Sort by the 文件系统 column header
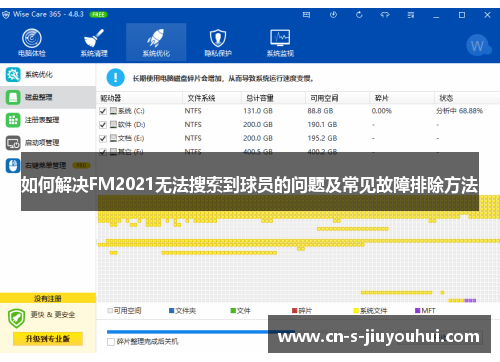This screenshot has width=500, height=362. click(x=212, y=98)
